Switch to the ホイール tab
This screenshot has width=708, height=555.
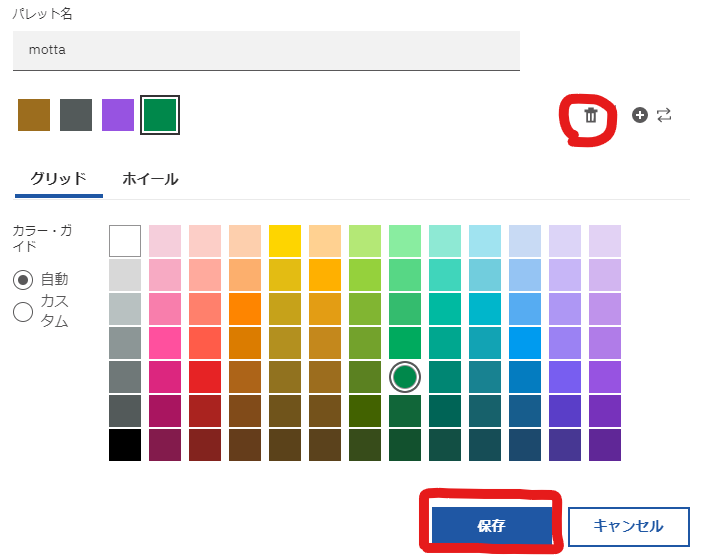pos(150,179)
